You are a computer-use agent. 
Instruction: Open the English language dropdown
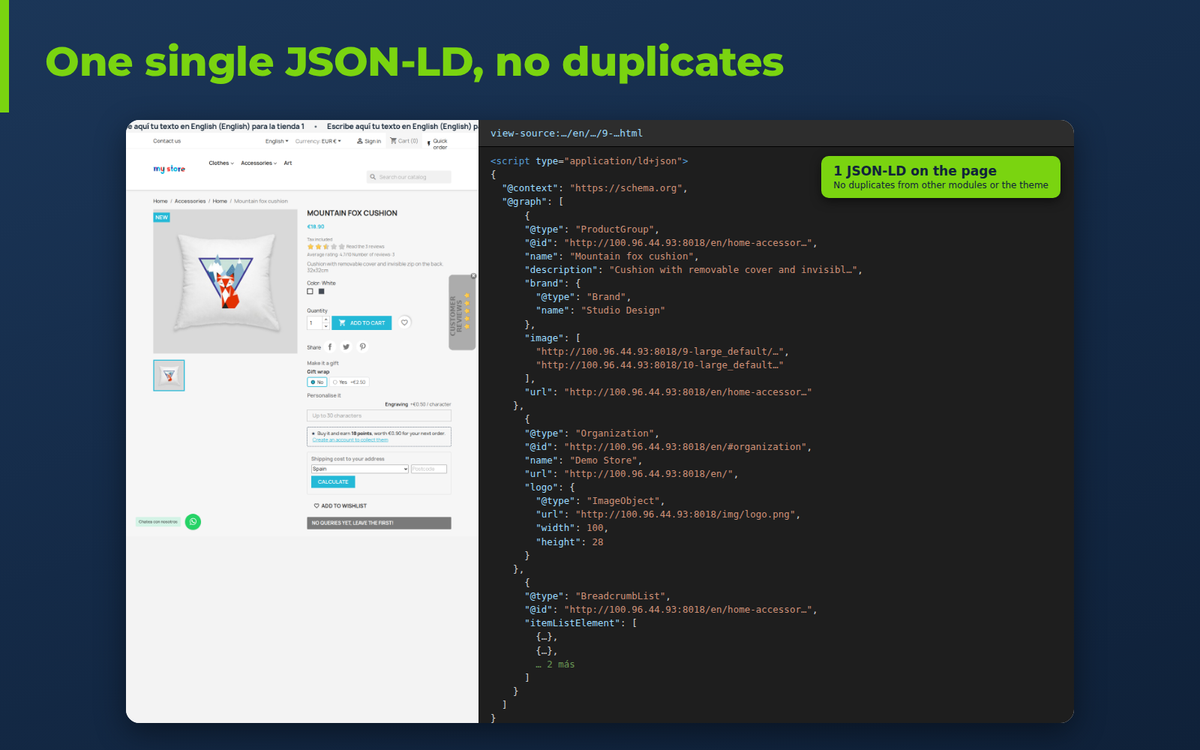pyautogui.click(x=276, y=141)
